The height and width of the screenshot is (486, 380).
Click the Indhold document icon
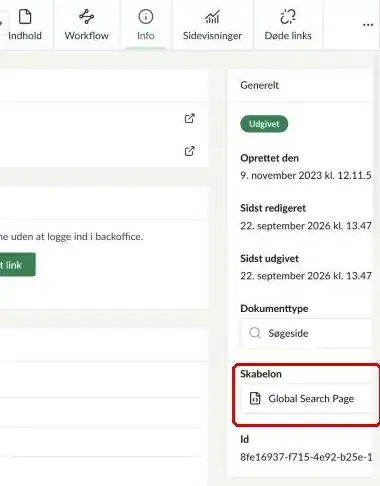coord(25,17)
